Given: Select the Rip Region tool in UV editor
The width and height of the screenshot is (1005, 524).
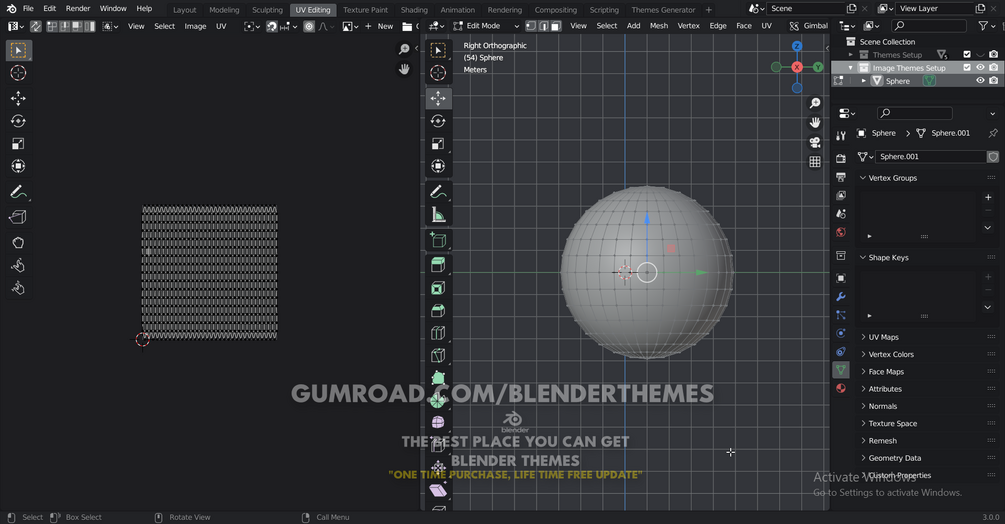Looking at the screenshot, I should pyautogui.click(x=18, y=217).
